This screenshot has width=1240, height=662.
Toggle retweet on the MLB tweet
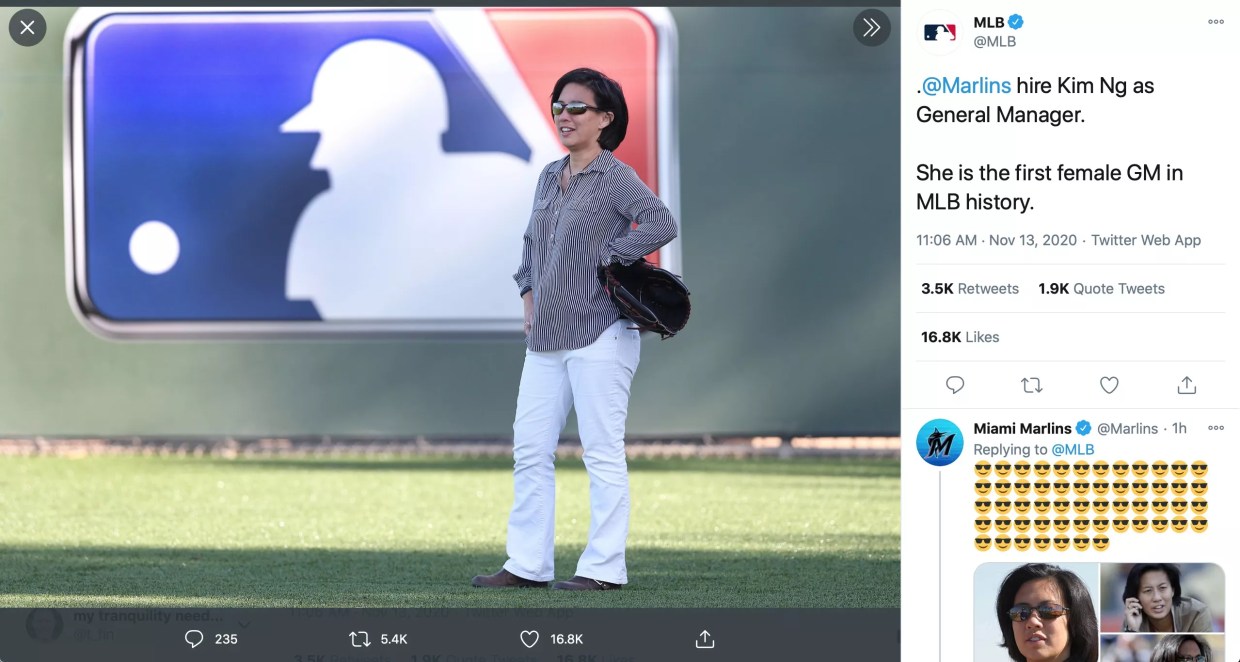pyautogui.click(x=1032, y=384)
